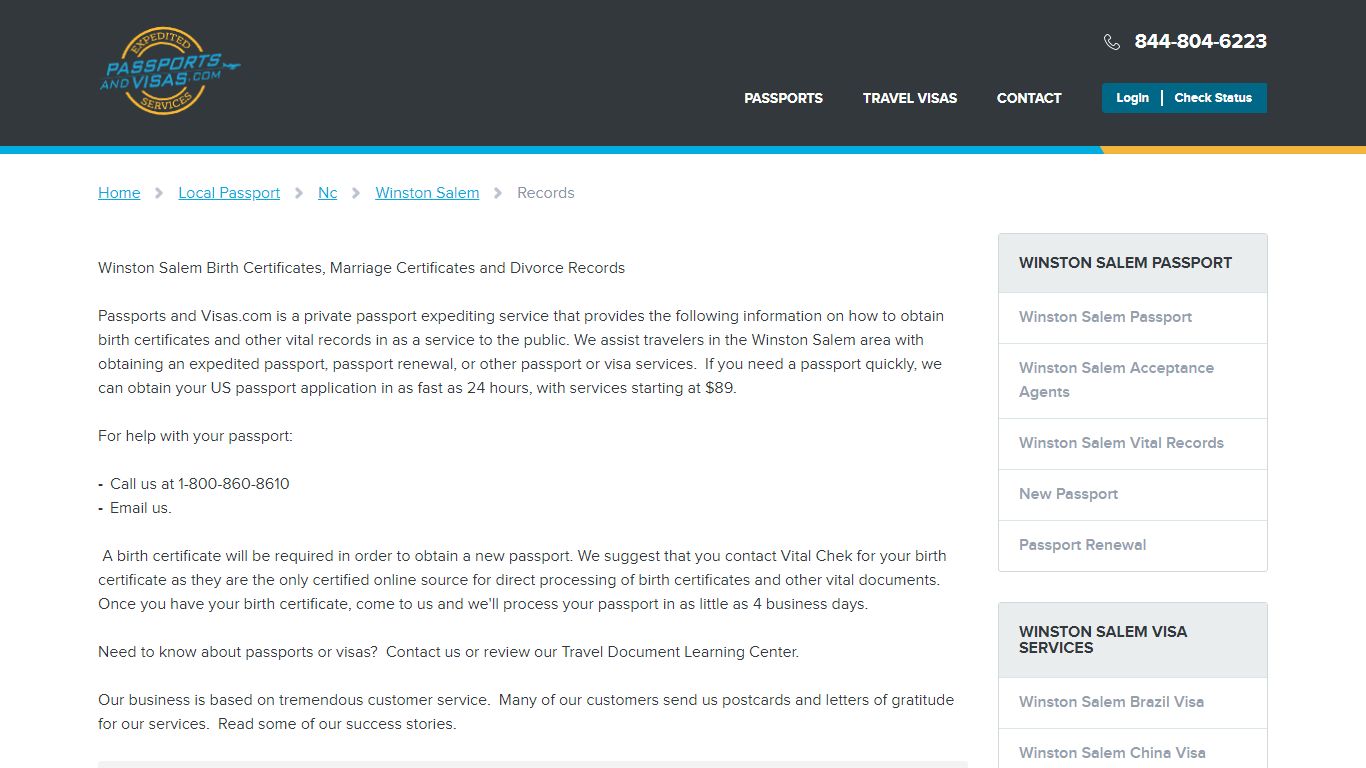Call the 844-804-6223 phone number
Image resolution: width=1366 pixels, height=768 pixels.
coord(1200,41)
